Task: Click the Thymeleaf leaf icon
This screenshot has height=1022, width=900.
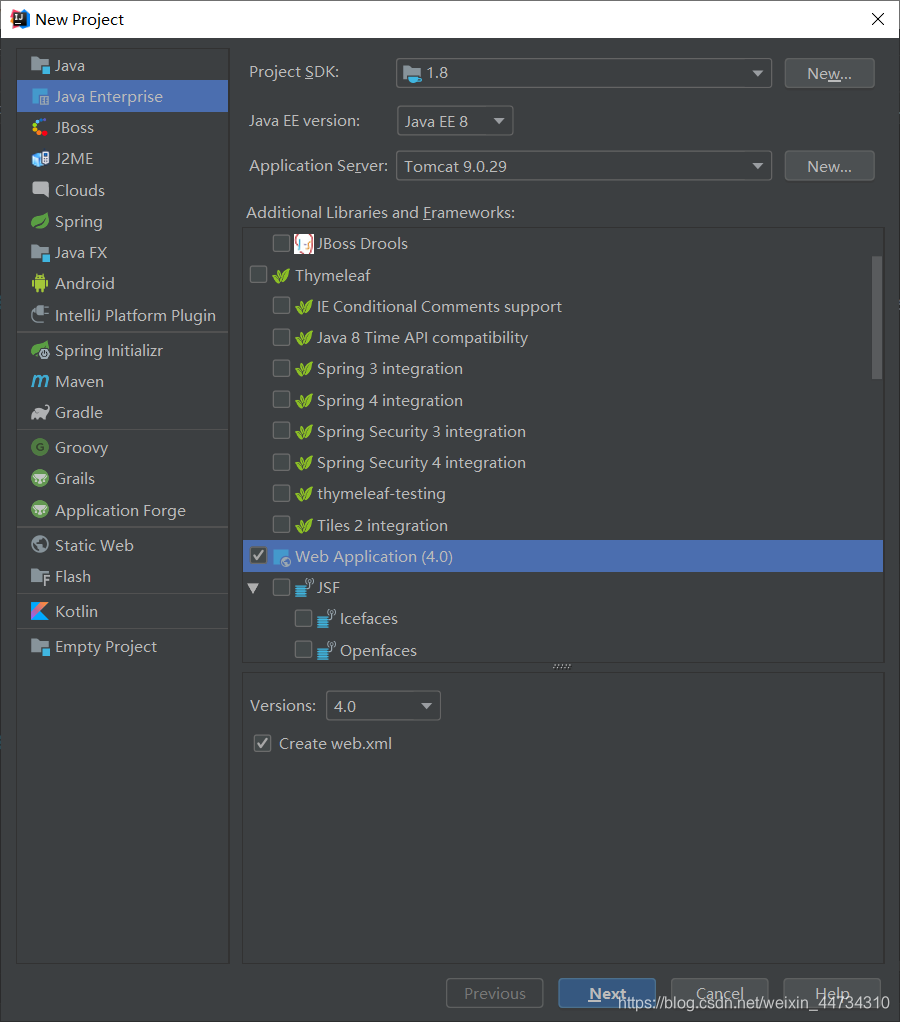Action: [x=281, y=276]
